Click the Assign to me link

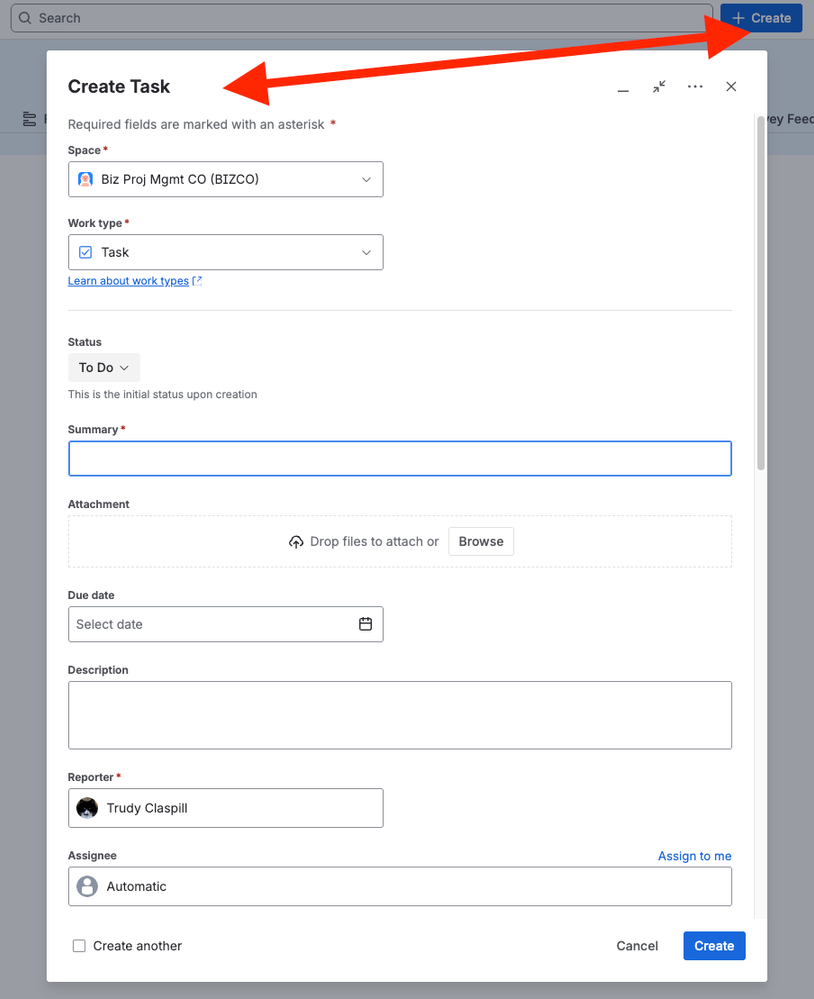tap(695, 856)
